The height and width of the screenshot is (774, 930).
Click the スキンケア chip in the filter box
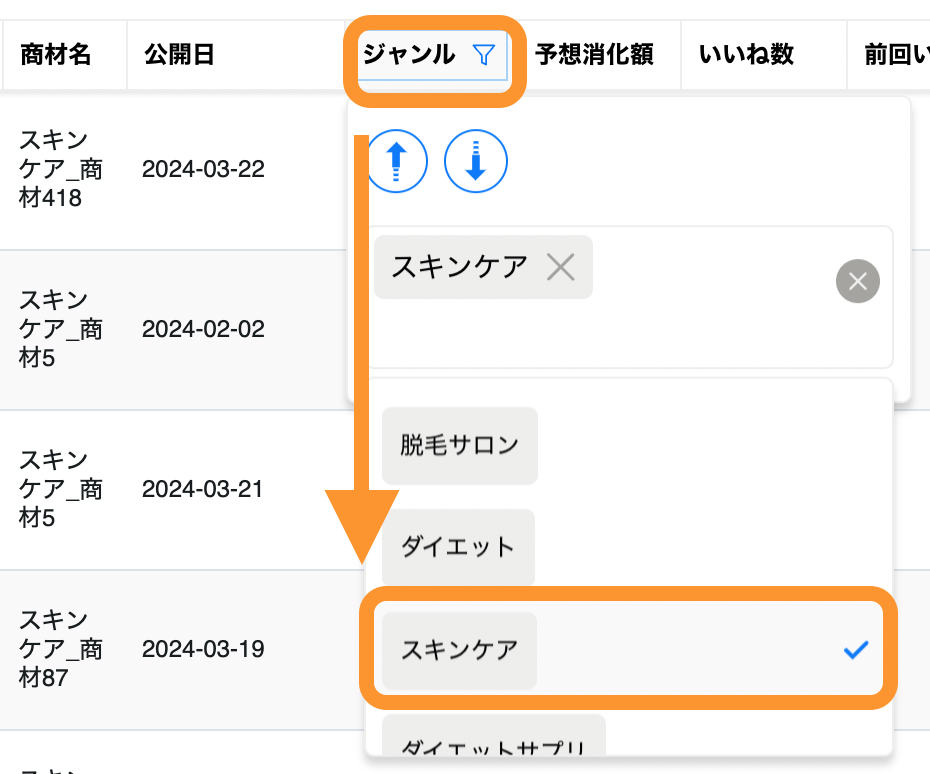pos(460,267)
